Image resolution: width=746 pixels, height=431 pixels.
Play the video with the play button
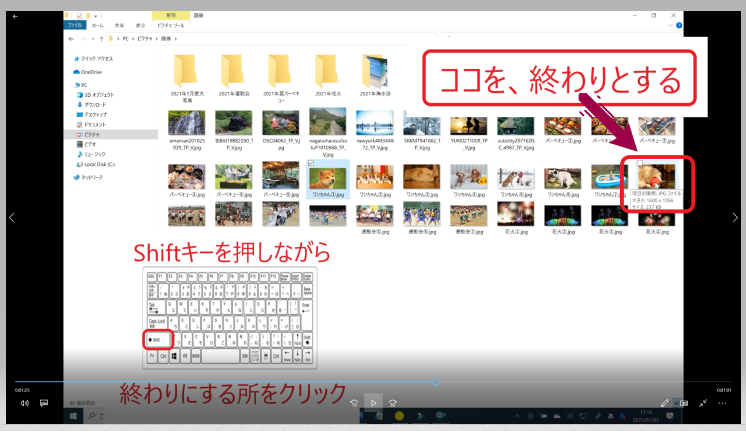[374, 403]
